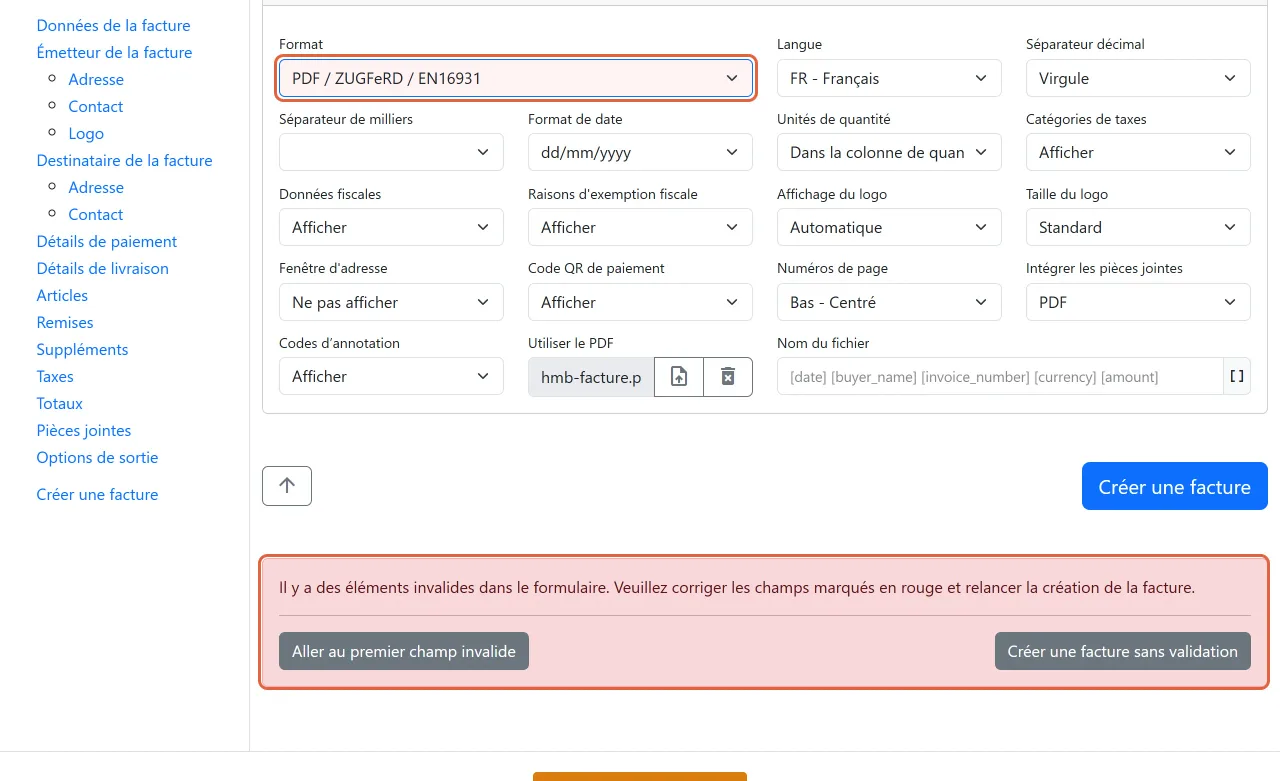The height and width of the screenshot is (781, 1280).
Task: Jump to Suppléments section
Action: click(x=82, y=349)
